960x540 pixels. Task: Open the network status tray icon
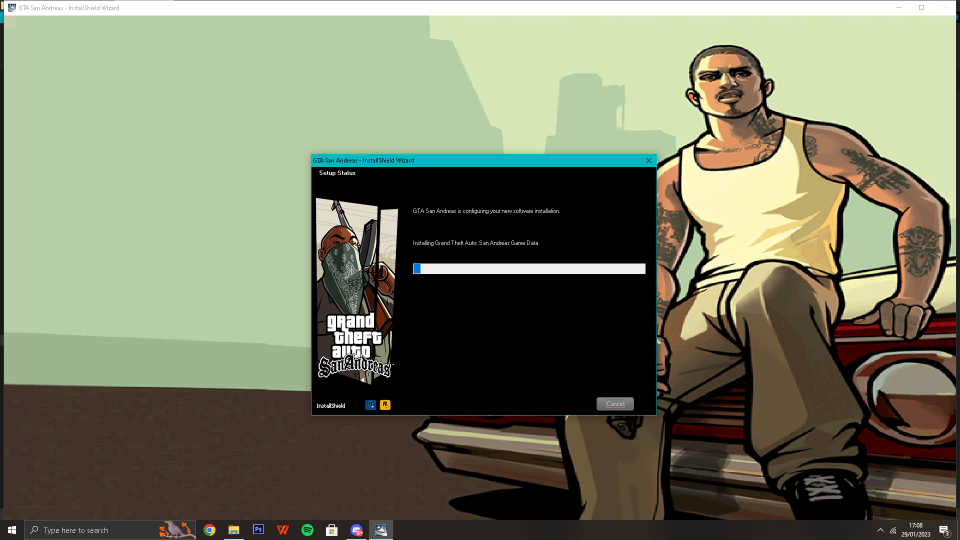pos(893,530)
